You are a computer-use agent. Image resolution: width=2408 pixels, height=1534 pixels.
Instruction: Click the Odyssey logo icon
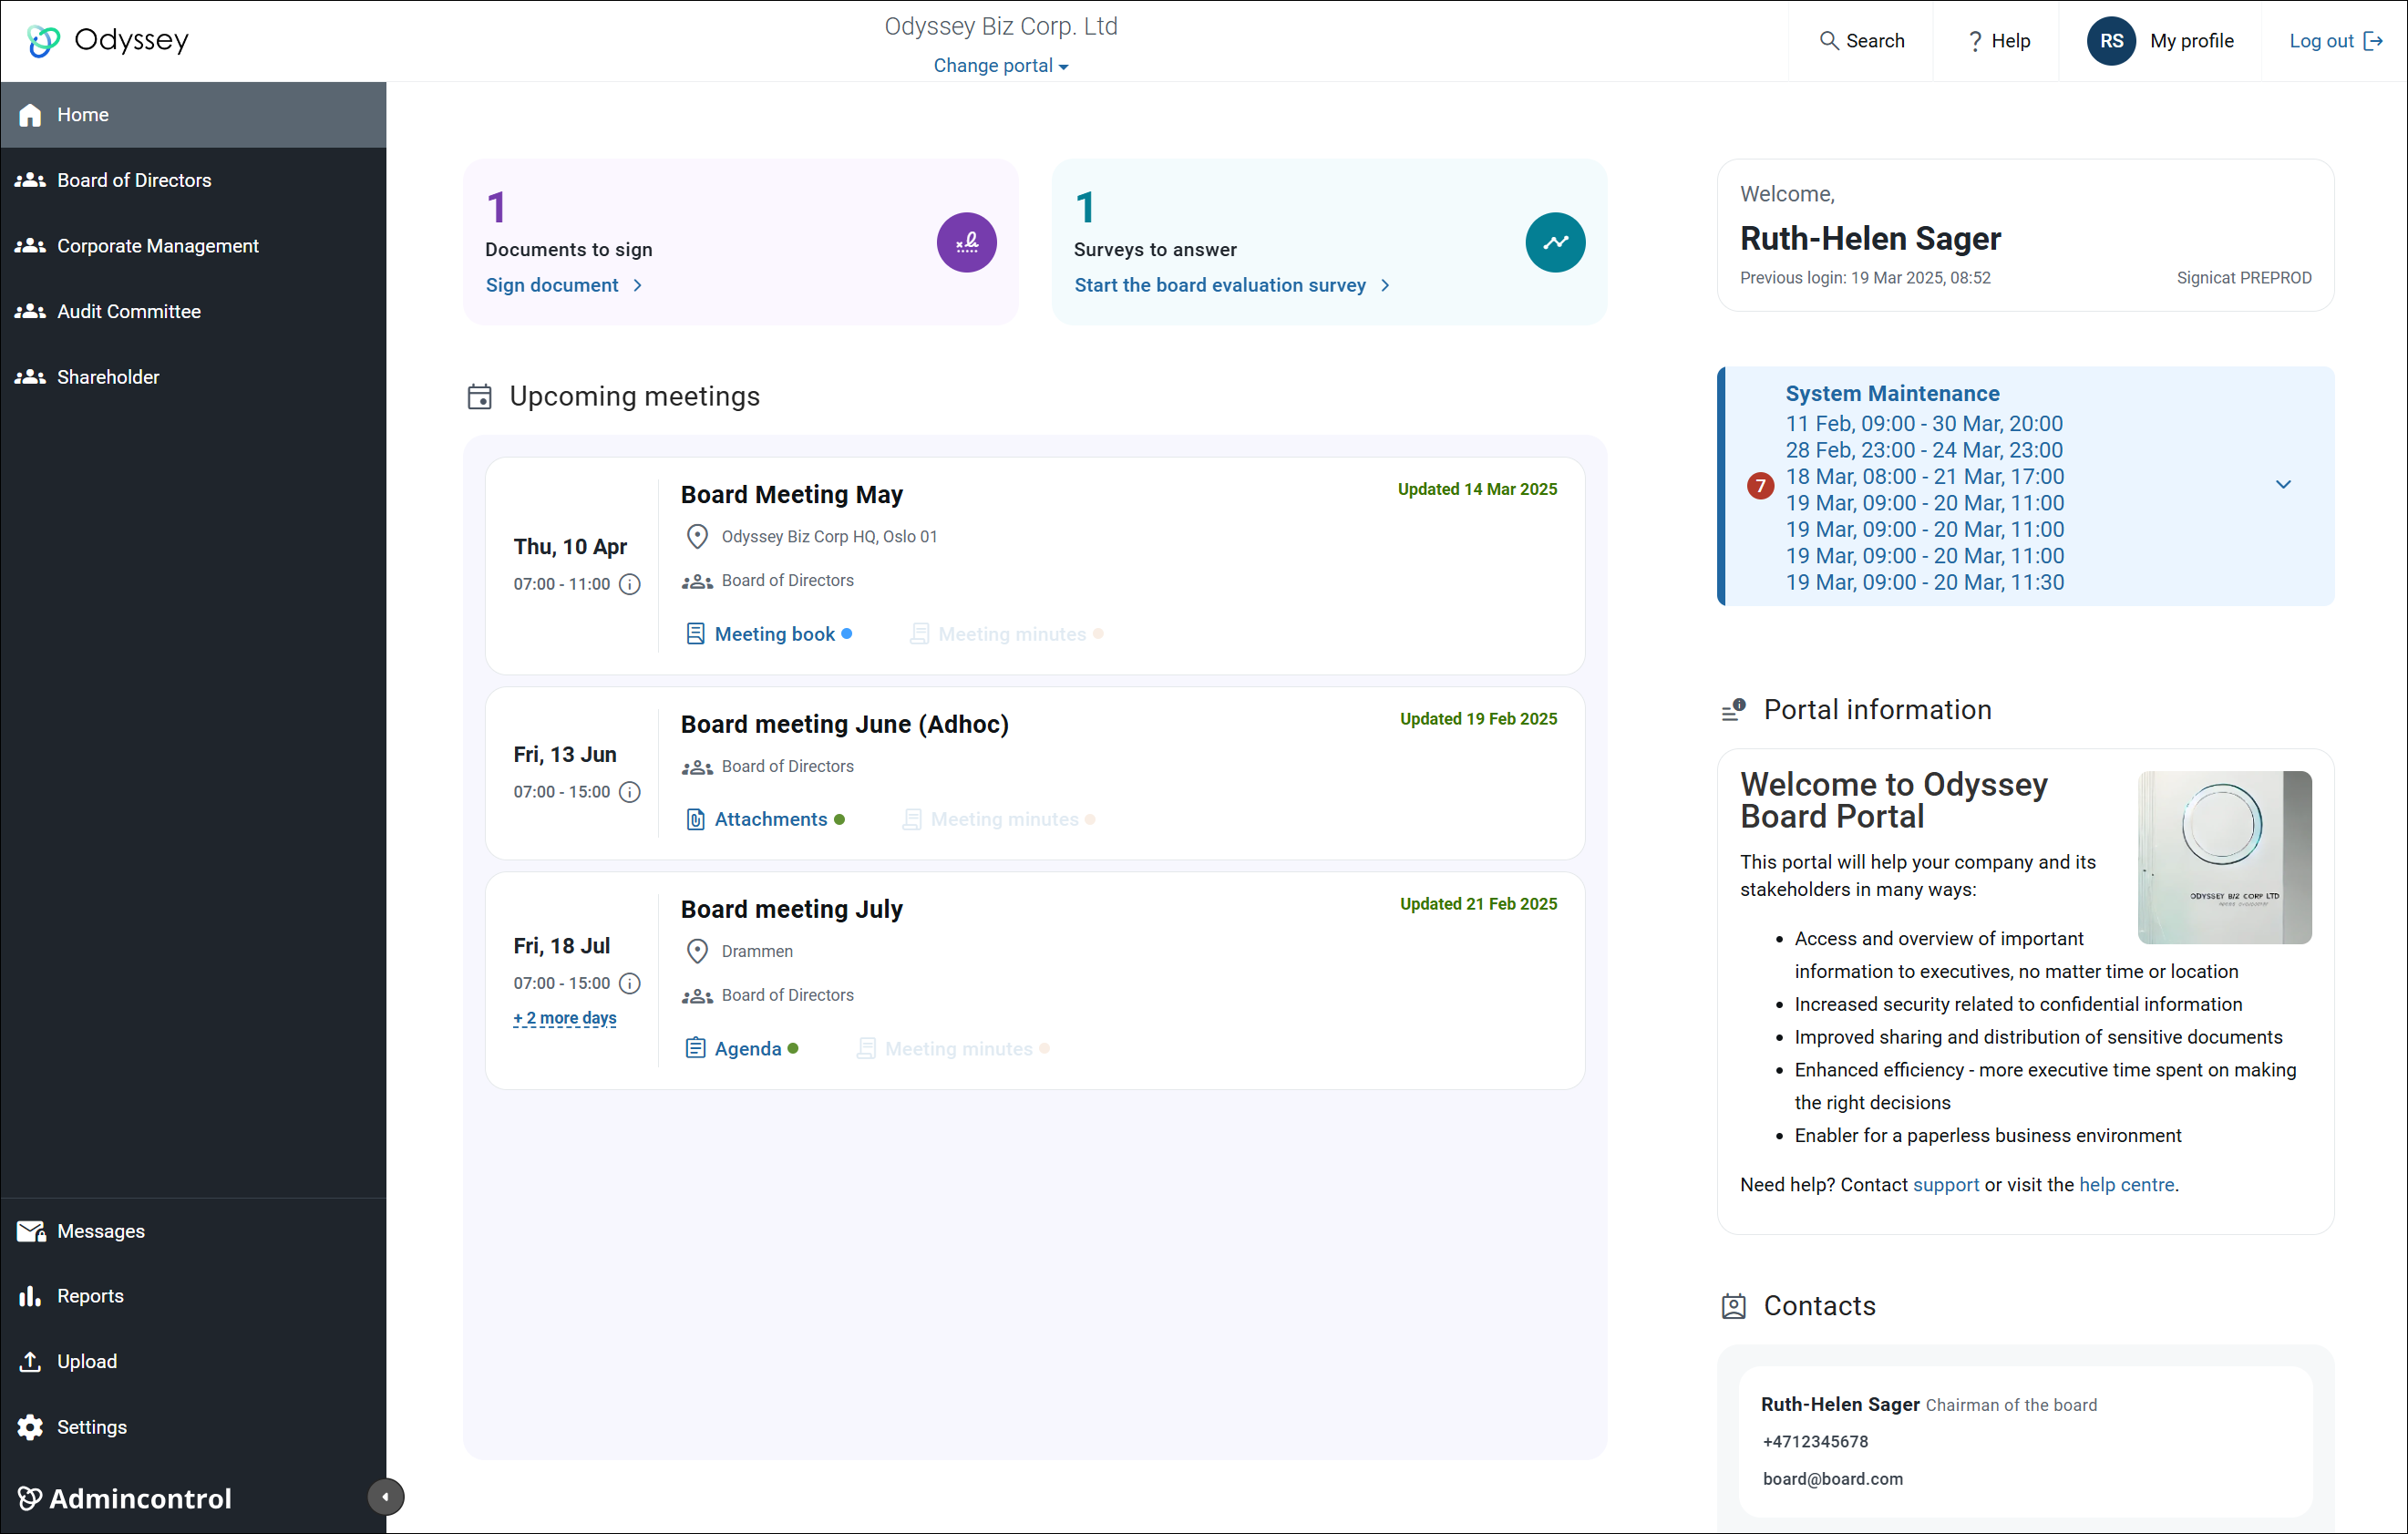pyautogui.click(x=43, y=40)
